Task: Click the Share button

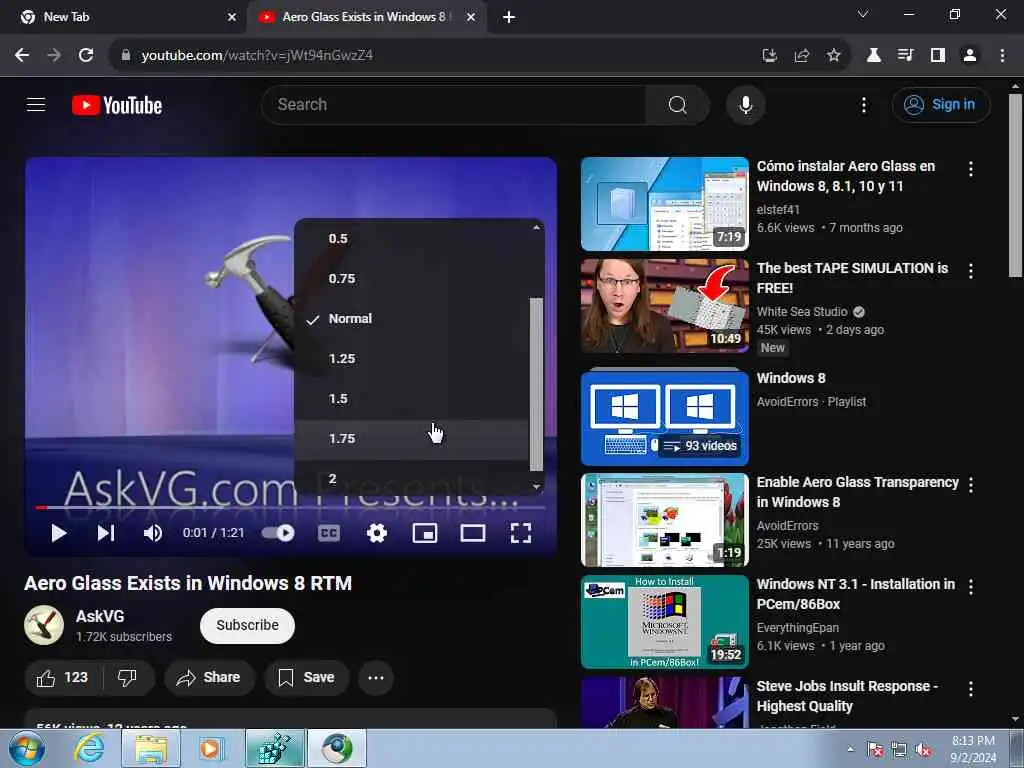Action: pyautogui.click(x=209, y=678)
